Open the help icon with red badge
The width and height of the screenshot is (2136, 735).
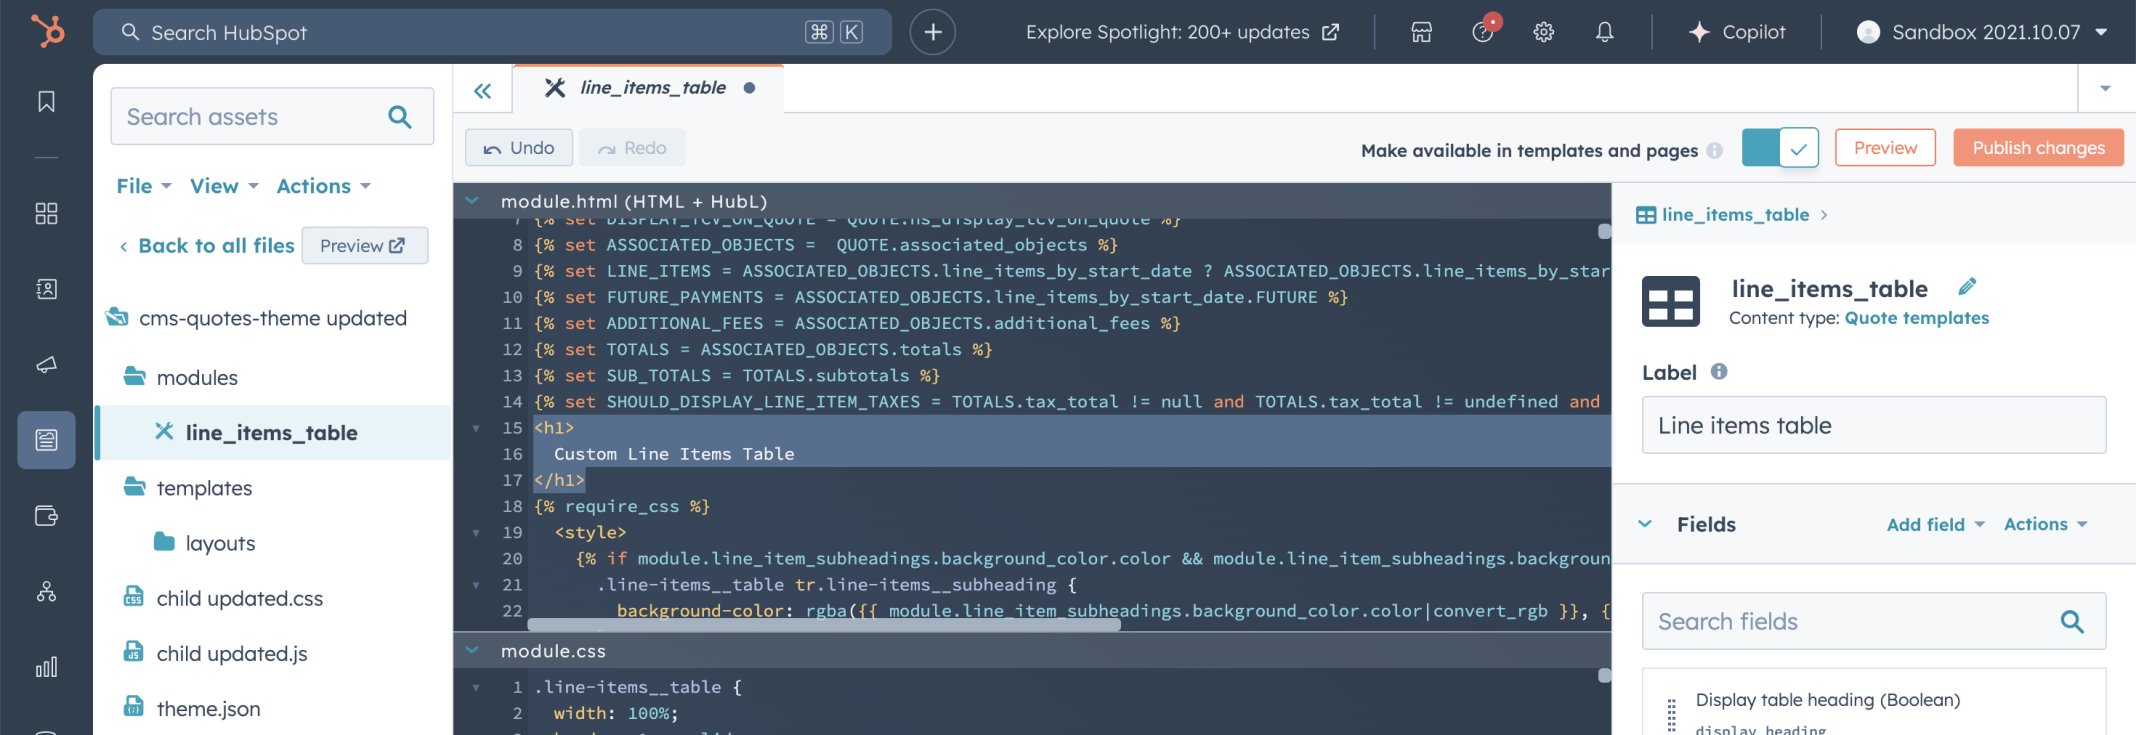click(x=1483, y=32)
